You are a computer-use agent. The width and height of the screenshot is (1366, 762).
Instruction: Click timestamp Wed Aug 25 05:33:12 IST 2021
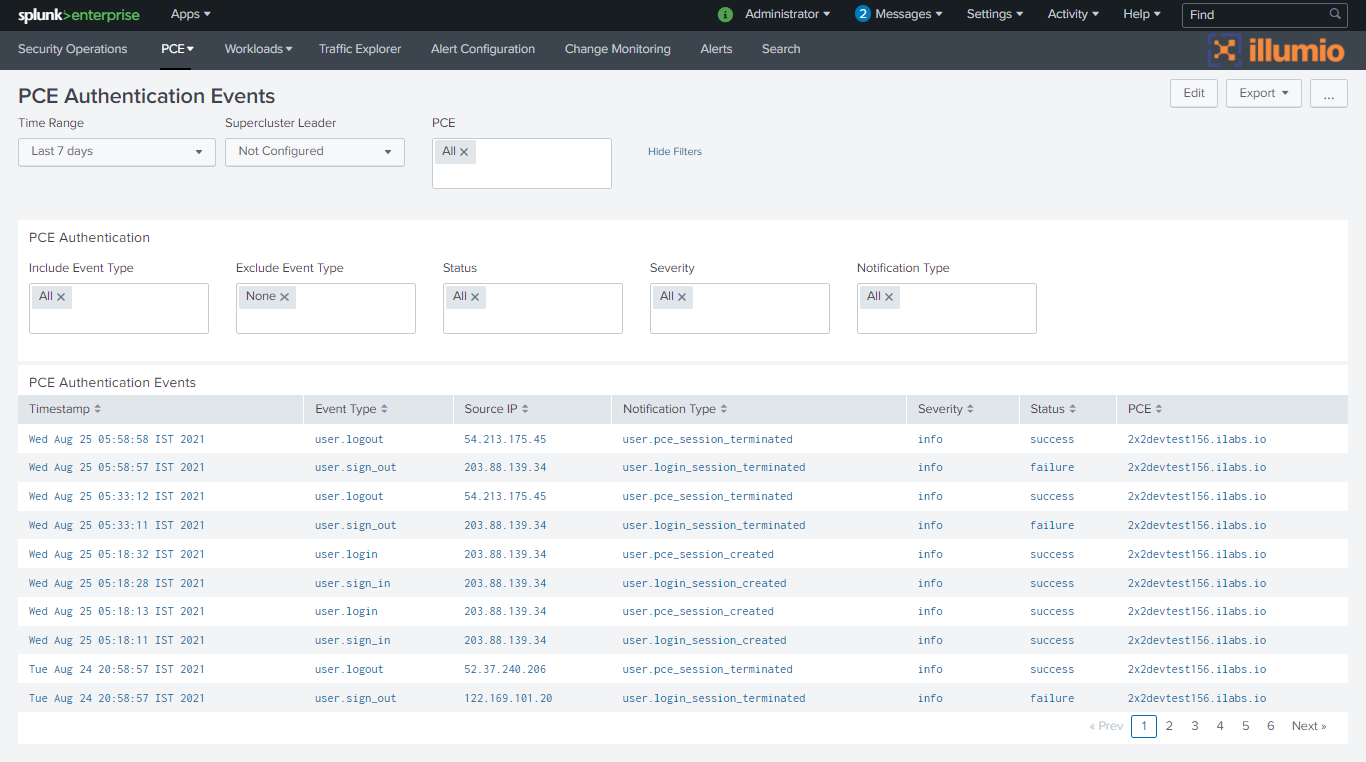(117, 496)
